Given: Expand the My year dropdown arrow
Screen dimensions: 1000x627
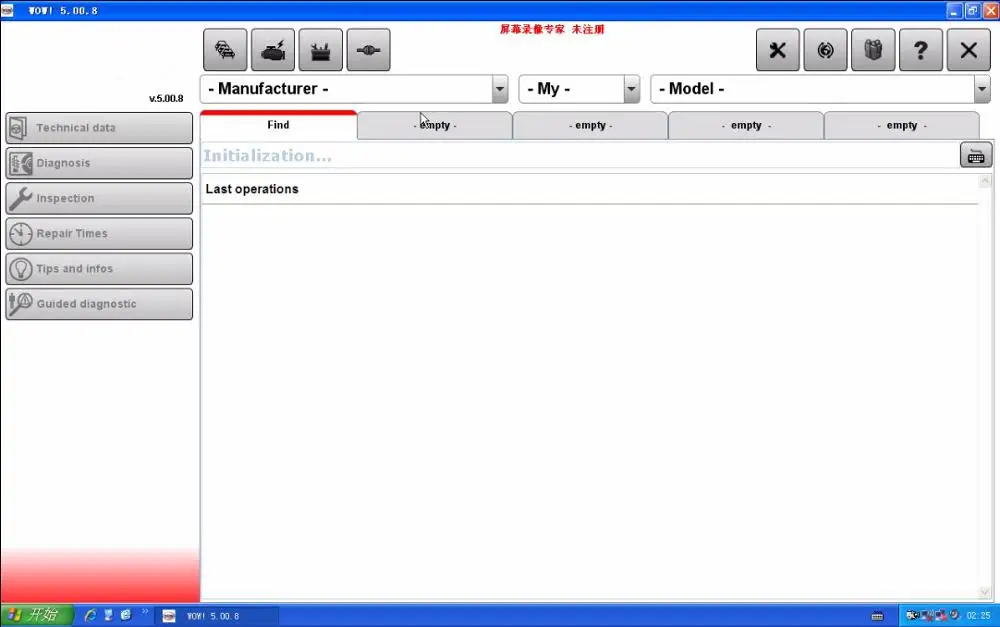Looking at the screenshot, I should point(631,89).
